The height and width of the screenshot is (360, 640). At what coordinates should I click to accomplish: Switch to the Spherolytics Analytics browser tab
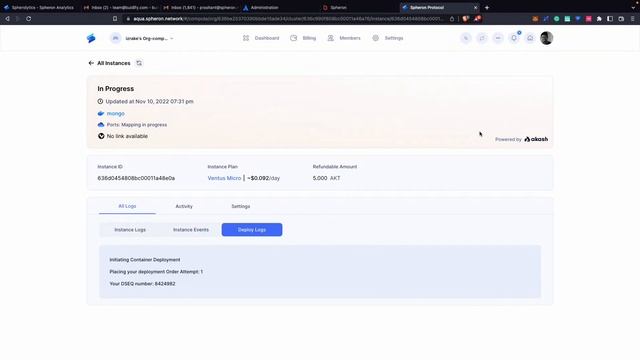pos(40,7)
